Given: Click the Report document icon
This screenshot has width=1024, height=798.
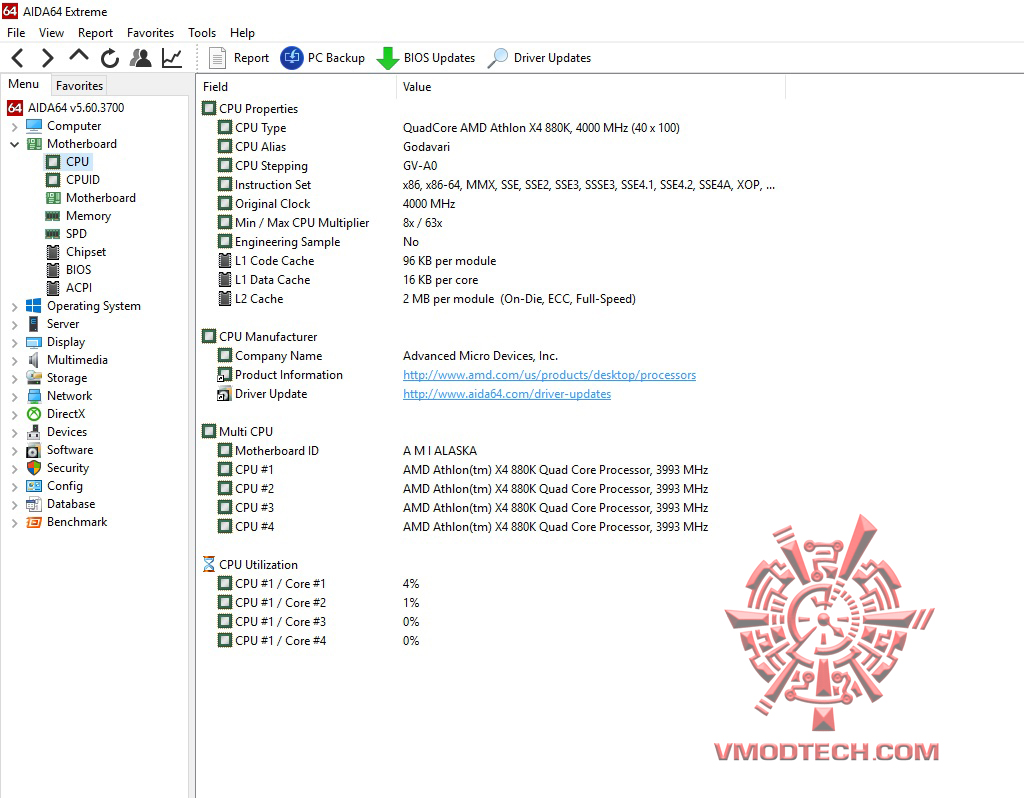Looking at the screenshot, I should click(217, 58).
